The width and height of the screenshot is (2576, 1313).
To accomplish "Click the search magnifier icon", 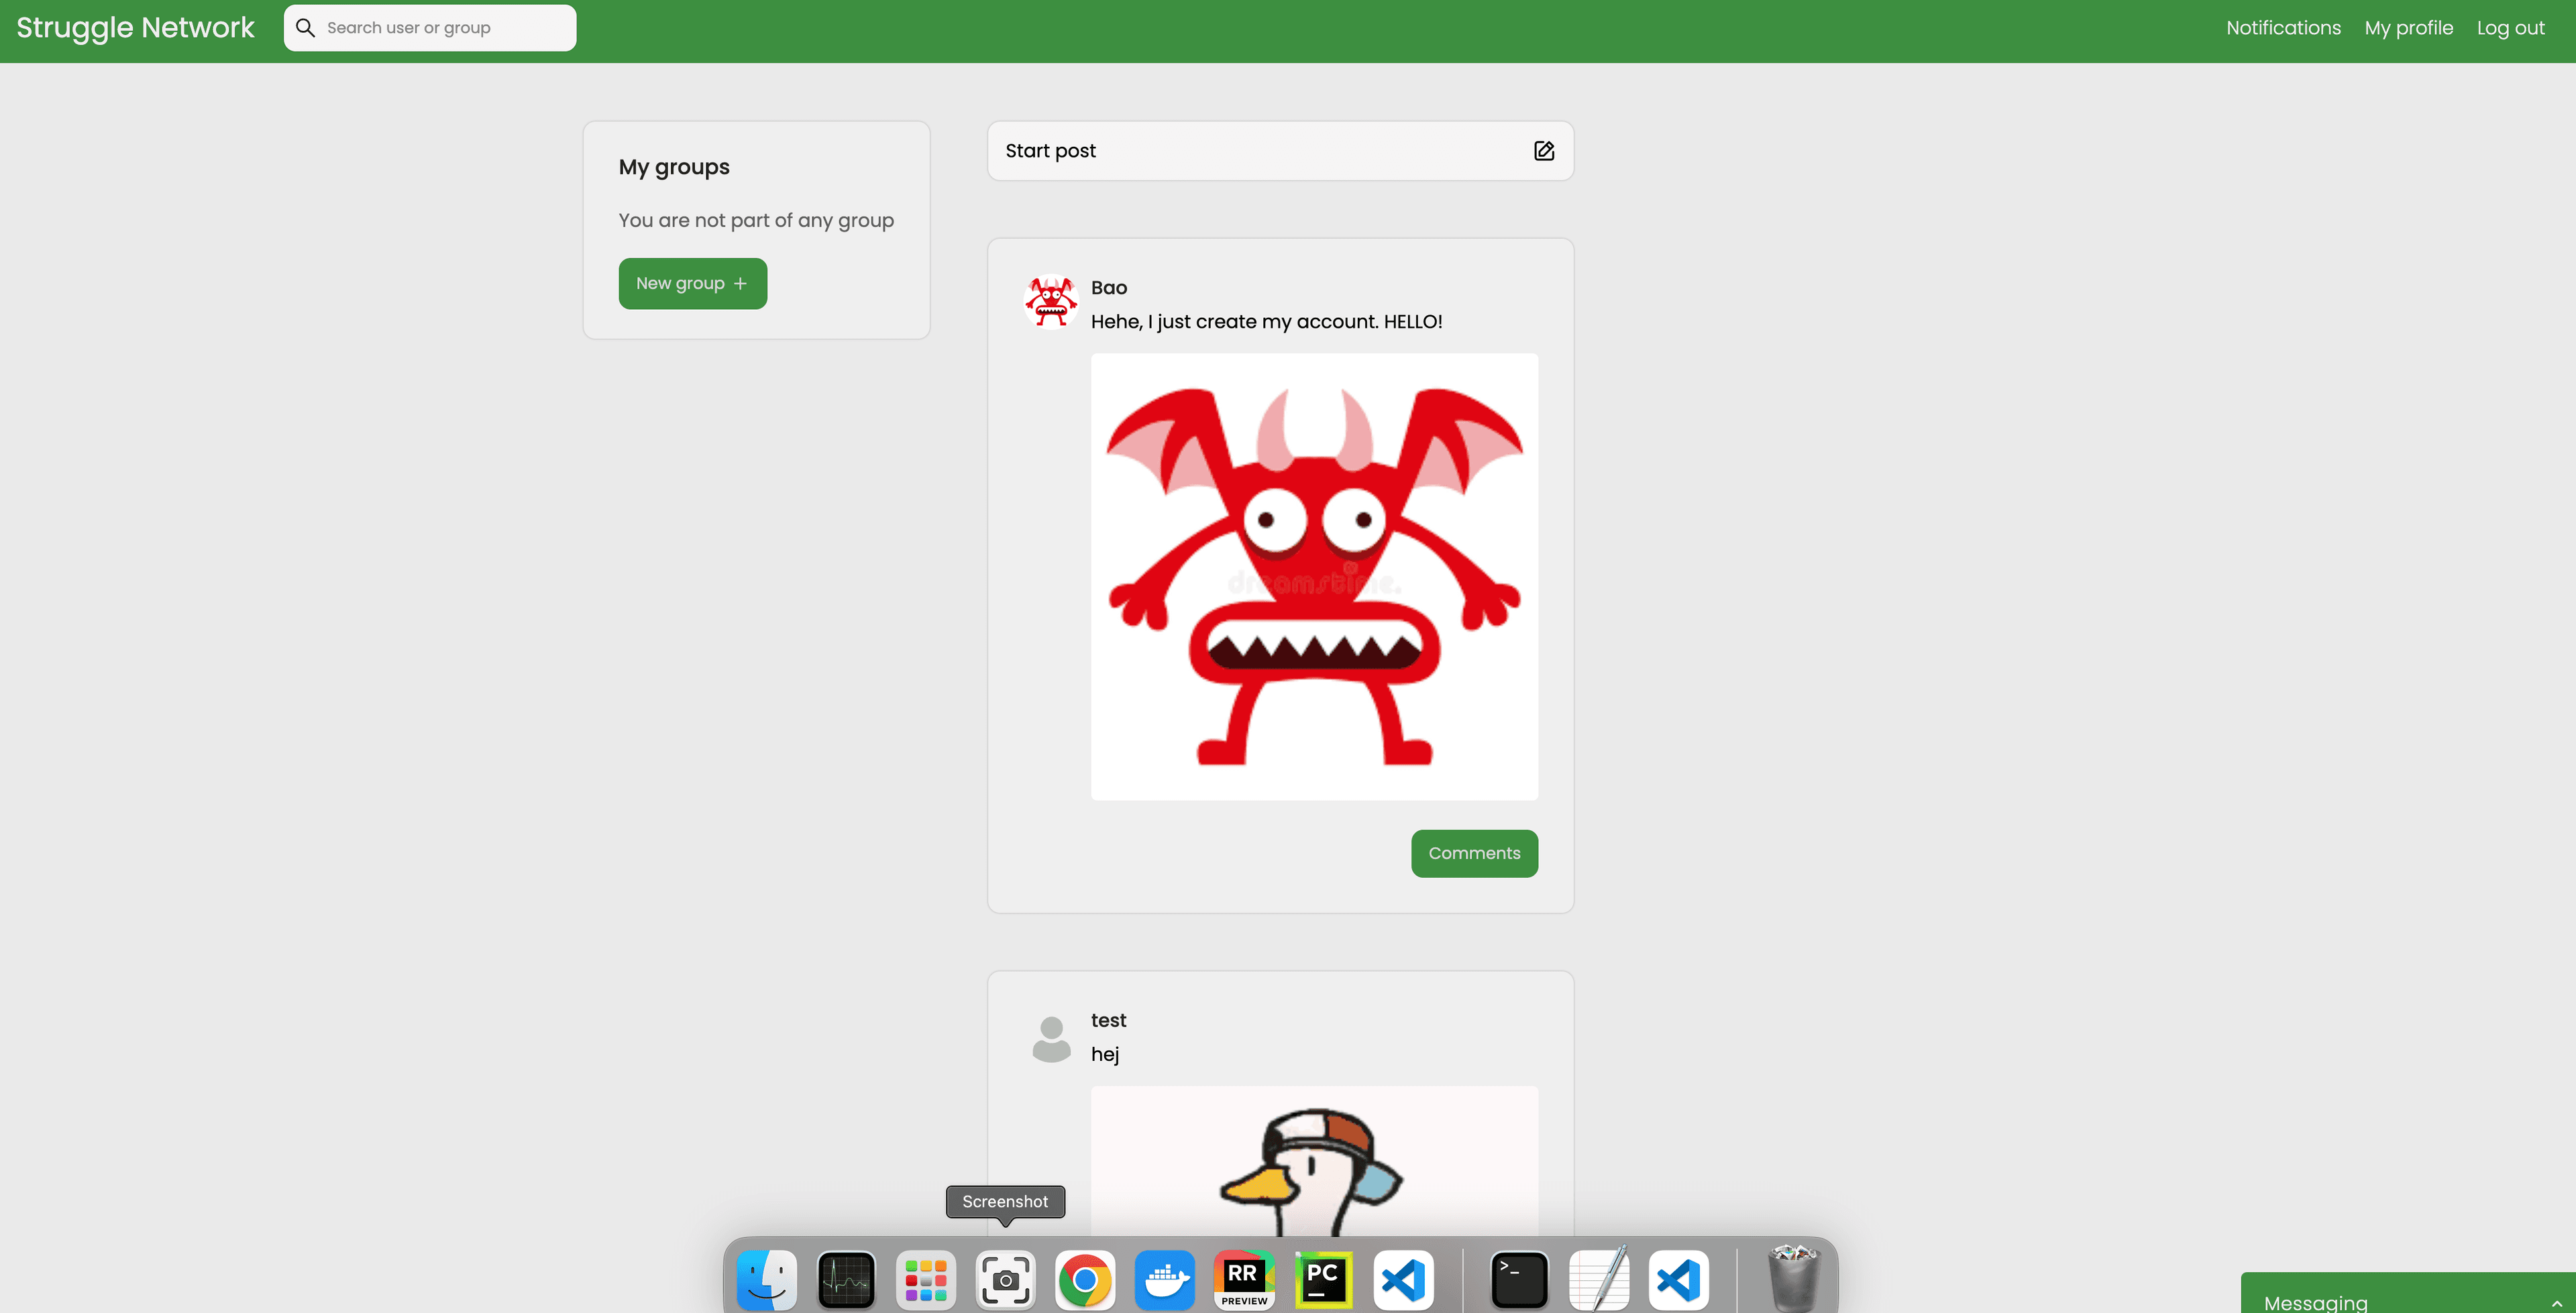I will [306, 28].
